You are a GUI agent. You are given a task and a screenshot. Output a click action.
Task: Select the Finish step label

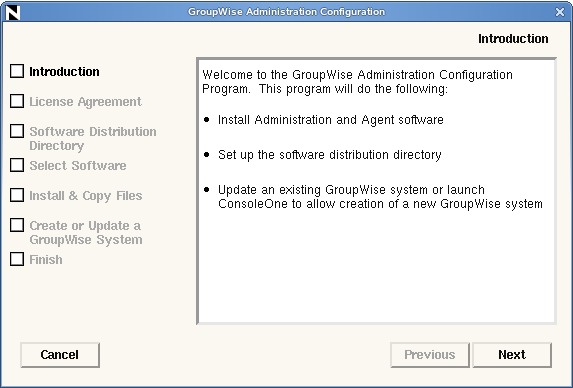coord(46,260)
